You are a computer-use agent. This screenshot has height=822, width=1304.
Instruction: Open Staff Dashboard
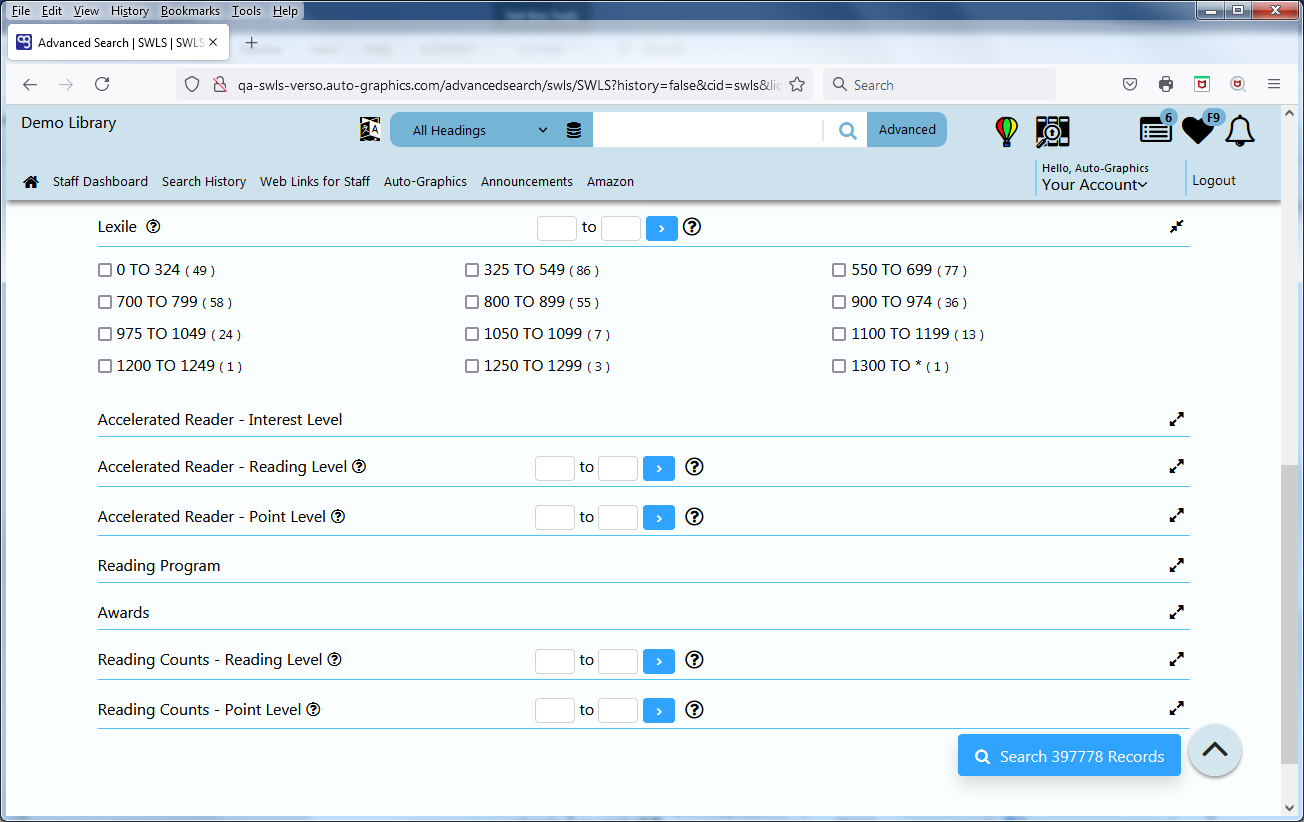pos(100,181)
